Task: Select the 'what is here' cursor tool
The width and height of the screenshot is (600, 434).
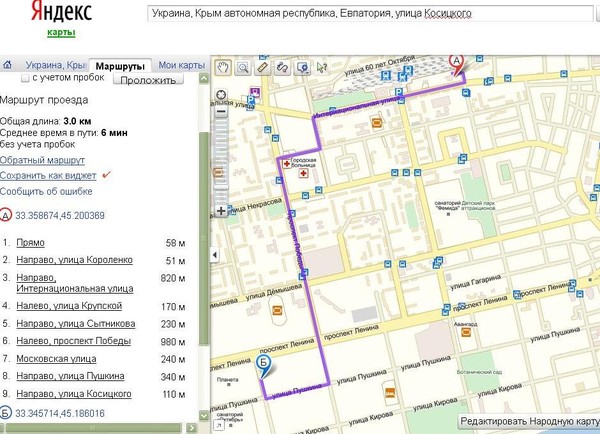Action: point(321,68)
